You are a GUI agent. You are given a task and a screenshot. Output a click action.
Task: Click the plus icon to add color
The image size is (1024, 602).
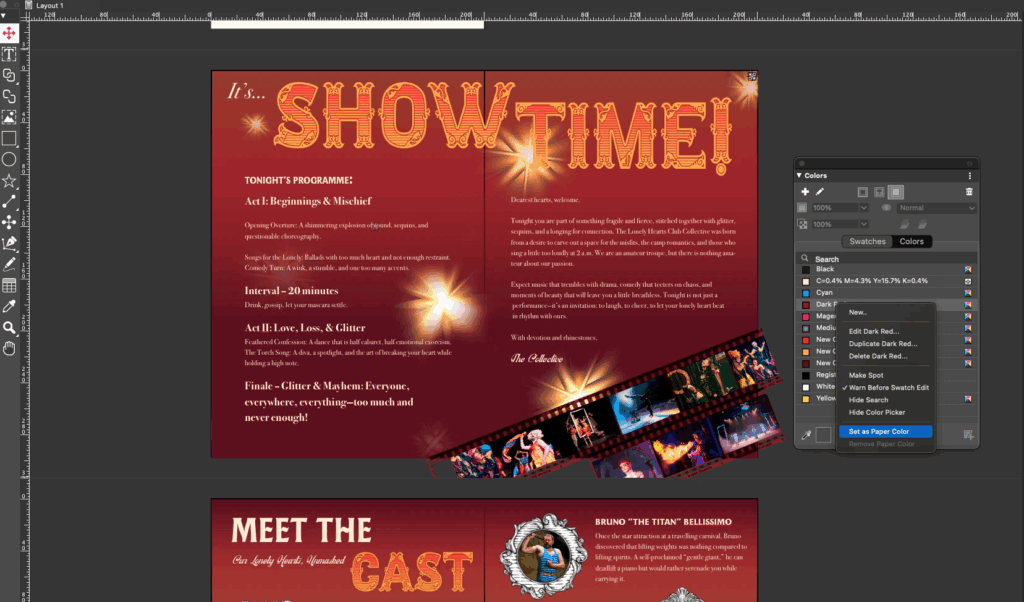tap(805, 191)
